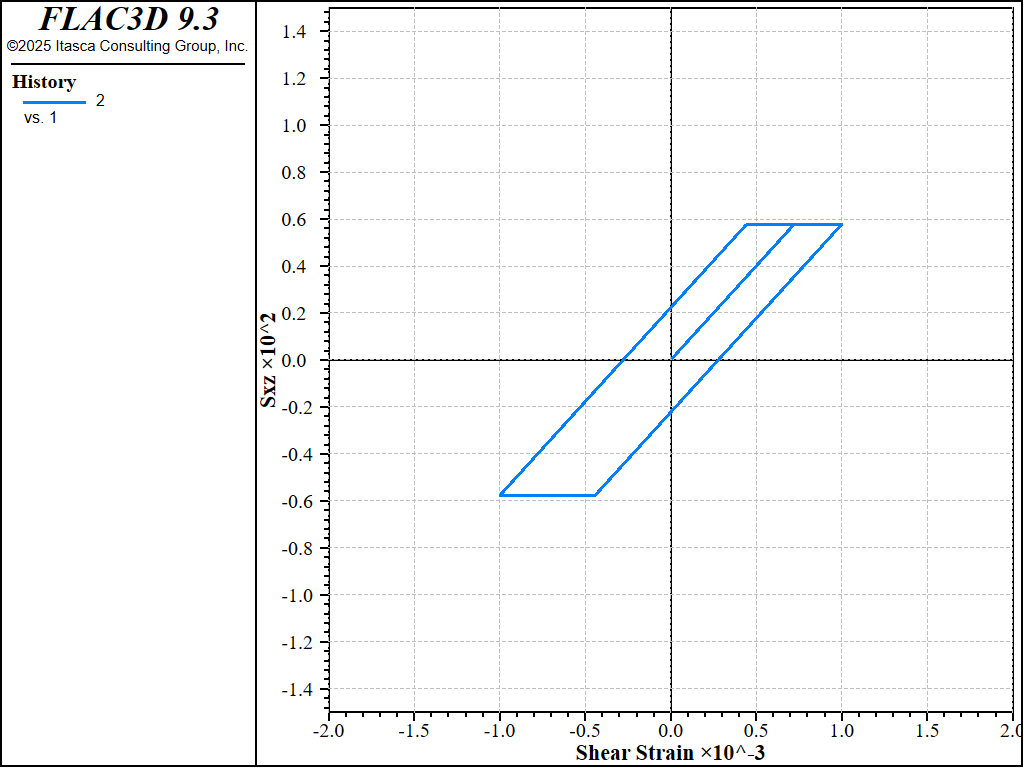Image resolution: width=1024 pixels, height=768 pixels.
Task: Click the upper-right tip of hysteresis loop
Action: pyautogui.click(x=841, y=225)
